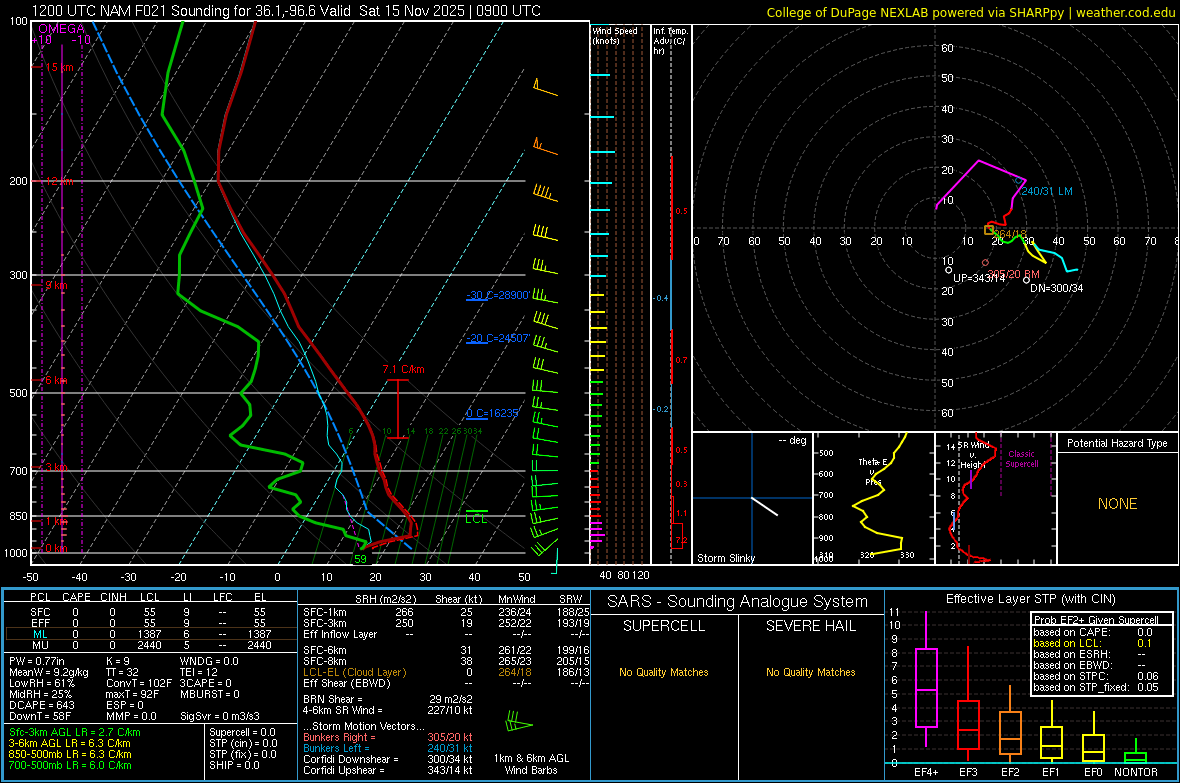Click the 'UP=343/14' Corfidi label on hodograph
This screenshot has width=1180, height=783.
point(979,278)
